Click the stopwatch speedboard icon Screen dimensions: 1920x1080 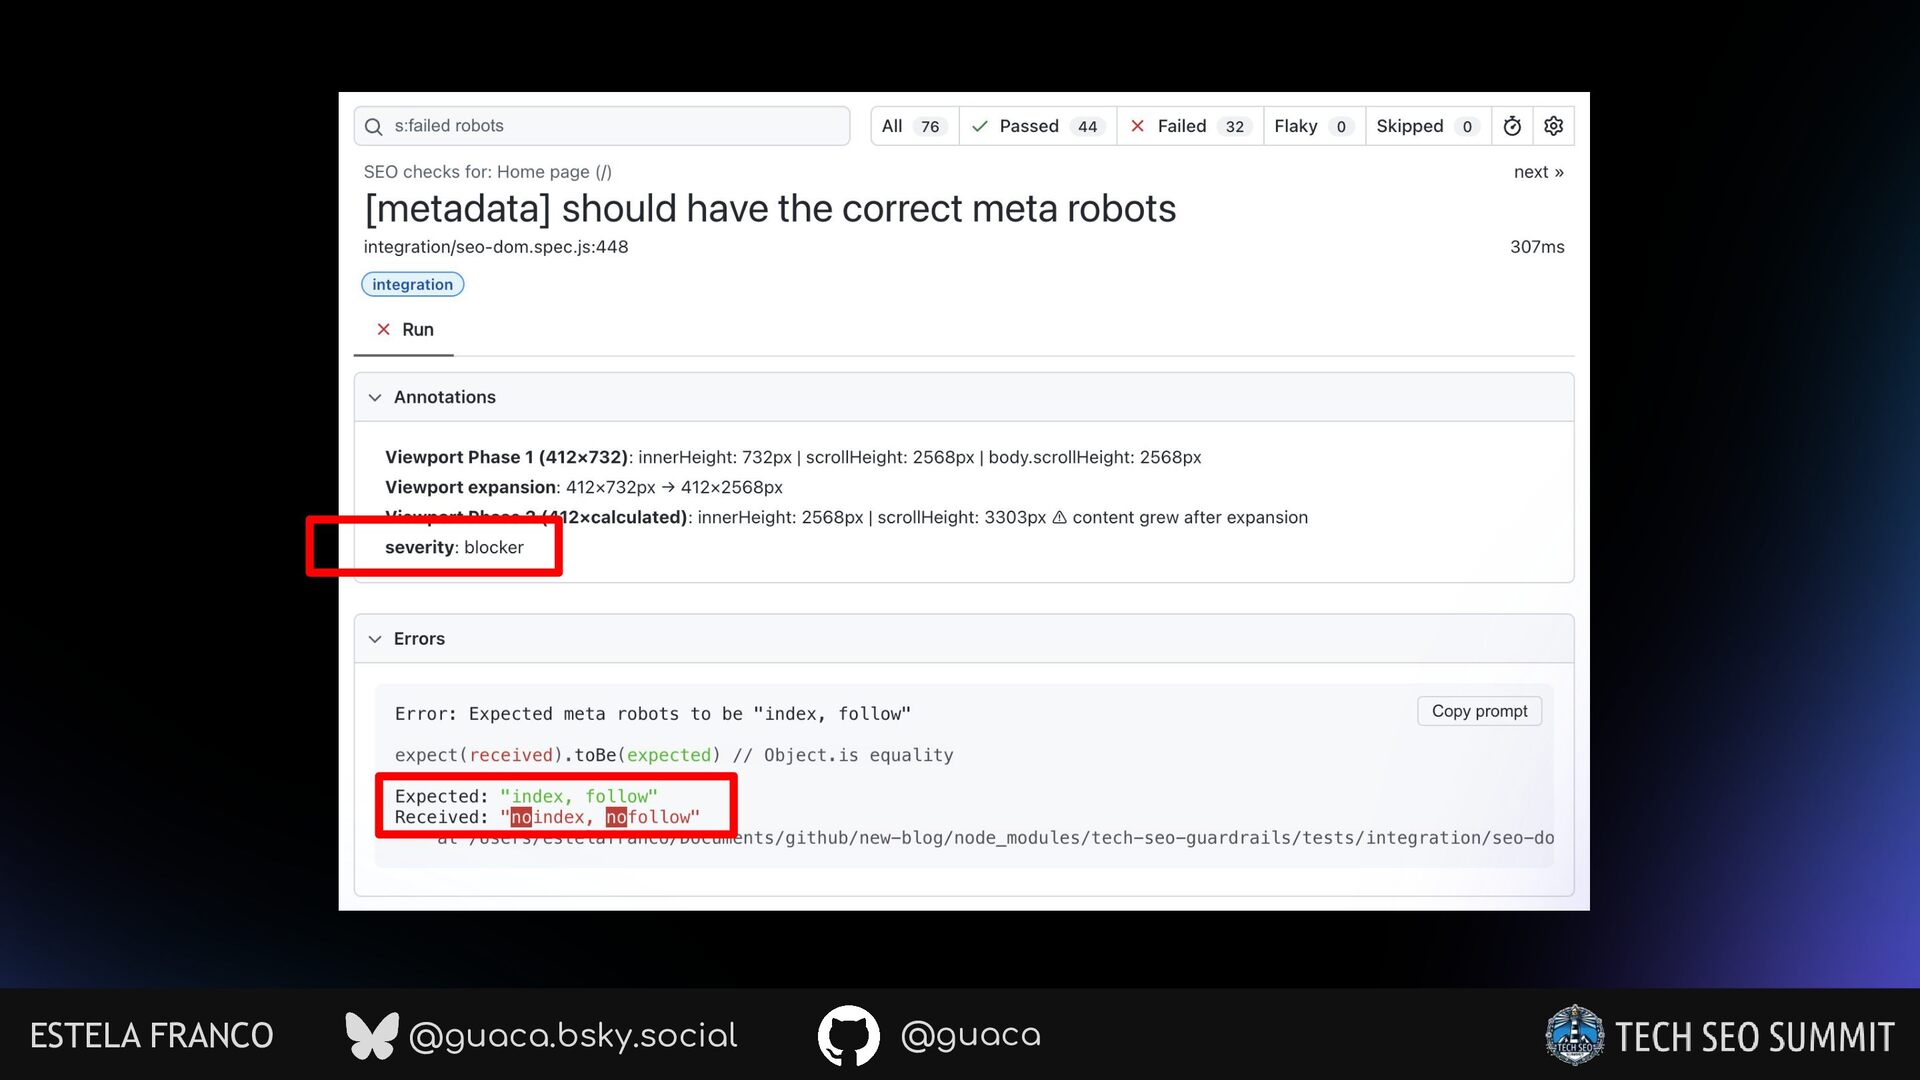[x=1512, y=126]
